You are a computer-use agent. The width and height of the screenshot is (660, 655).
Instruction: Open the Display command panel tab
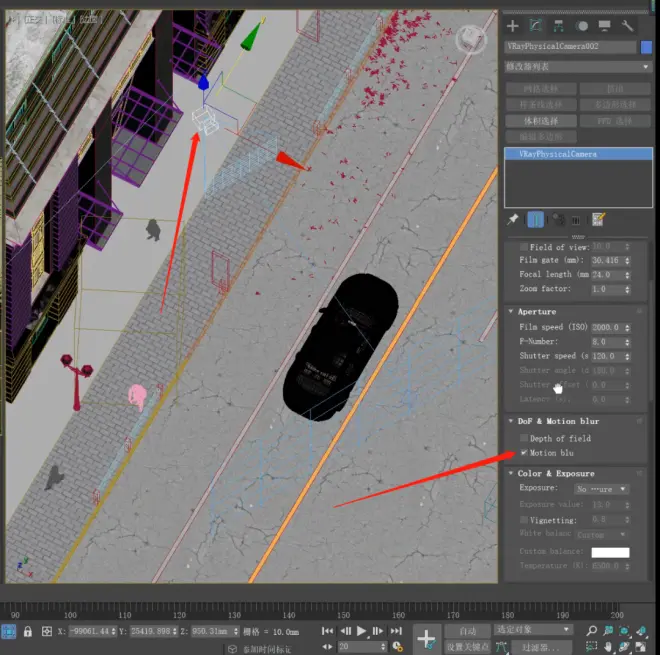point(604,26)
